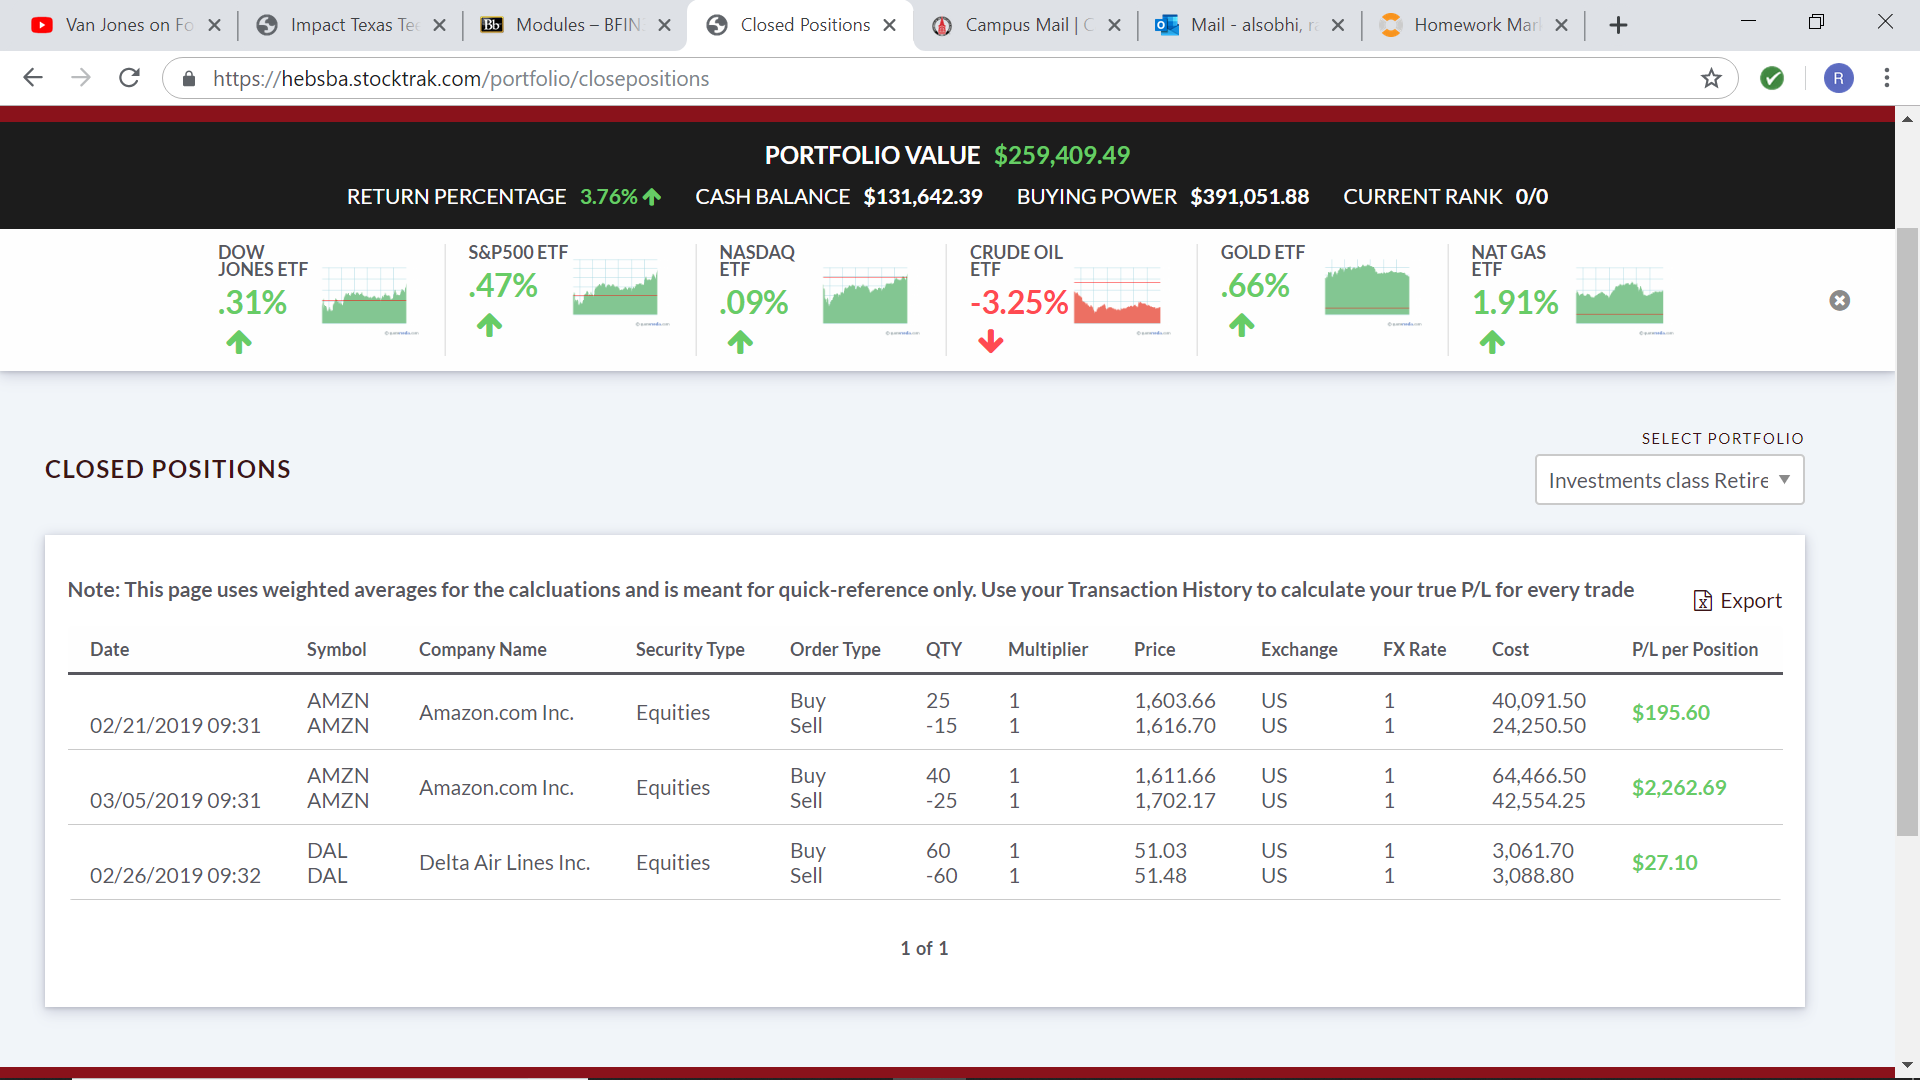Click the vertical page scrollbar thumb

(x=1907, y=530)
